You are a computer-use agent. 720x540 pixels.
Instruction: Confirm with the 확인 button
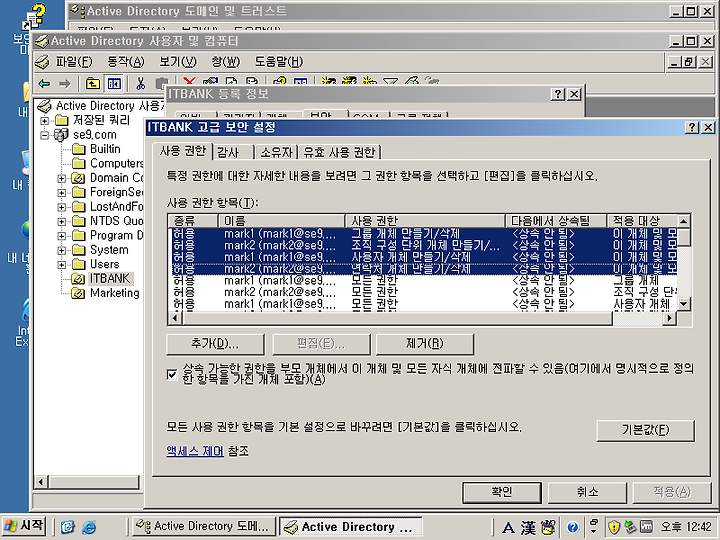click(501, 492)
